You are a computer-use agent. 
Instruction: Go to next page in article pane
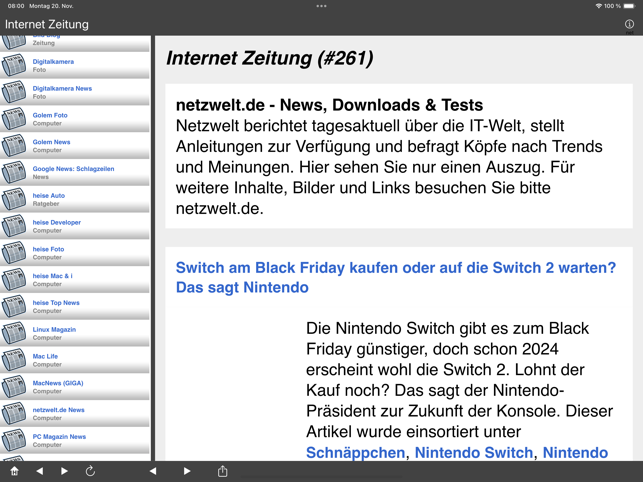(x=187, y=471)
